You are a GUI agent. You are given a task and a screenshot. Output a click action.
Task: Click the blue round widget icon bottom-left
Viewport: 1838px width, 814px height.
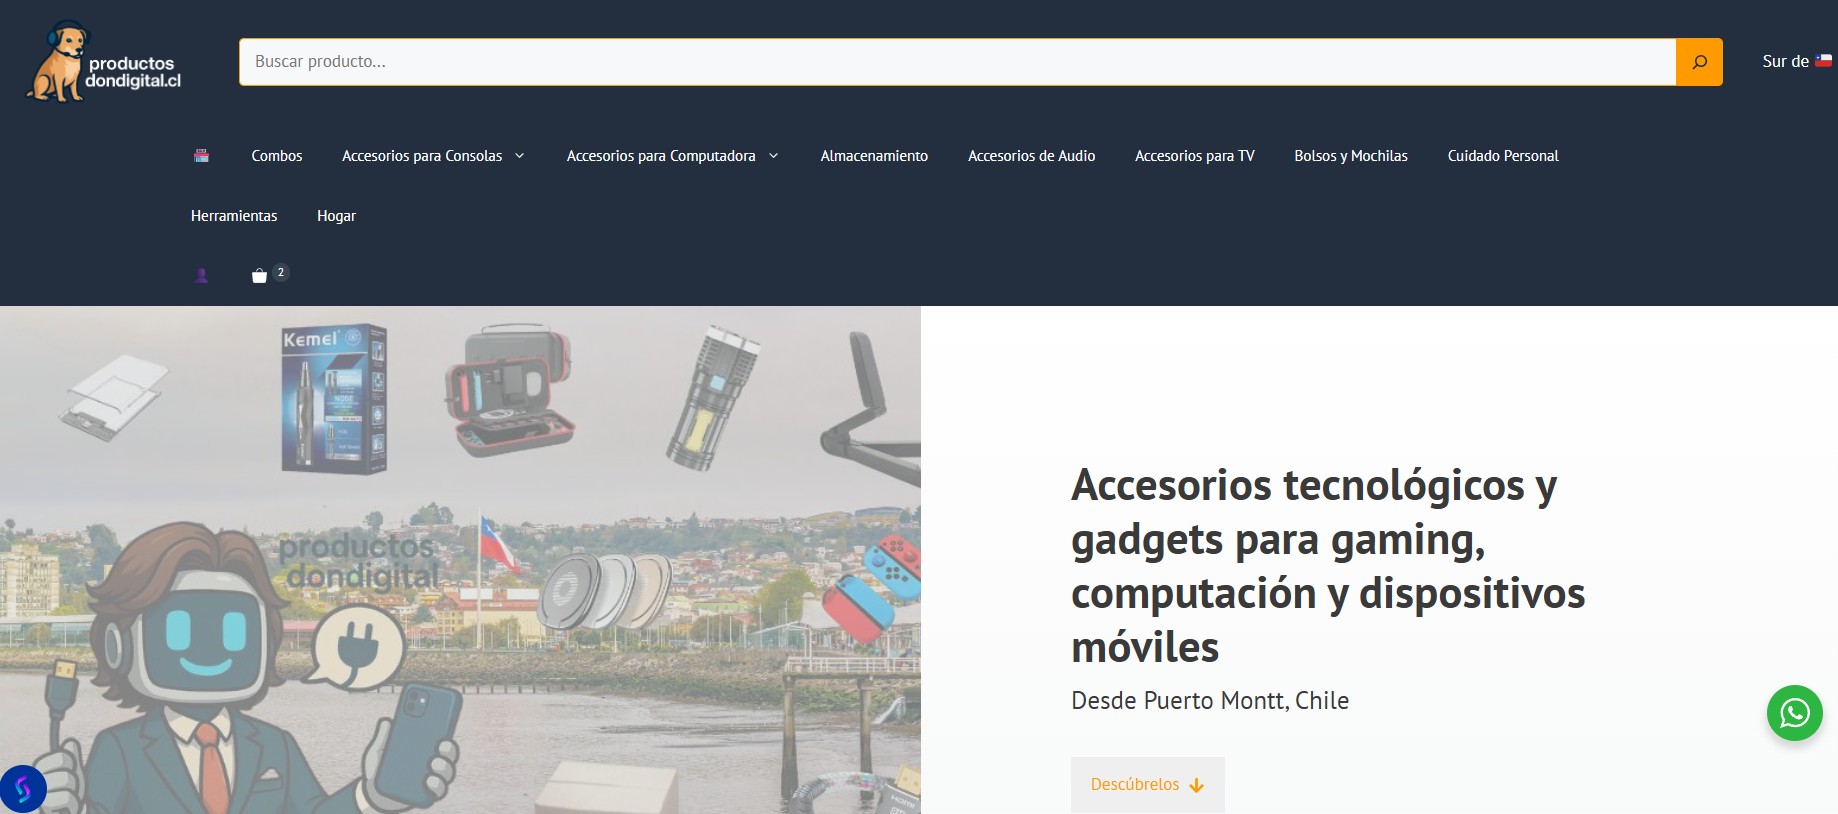coord(23,788)
